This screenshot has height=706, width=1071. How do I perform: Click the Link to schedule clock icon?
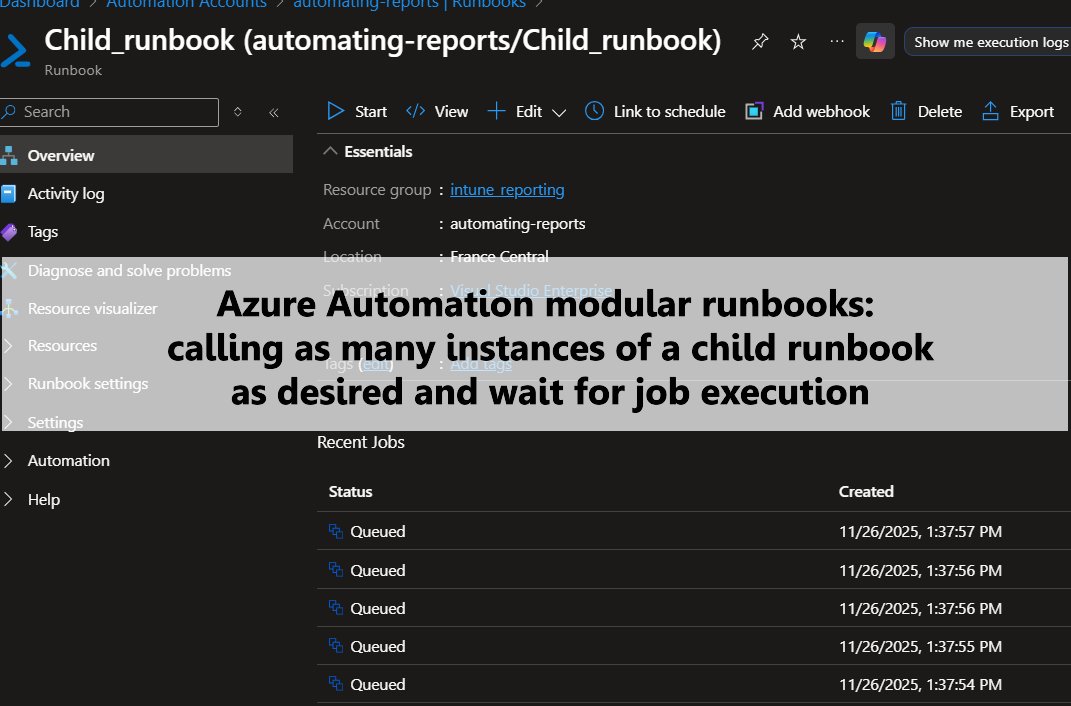tap(594, 111)
